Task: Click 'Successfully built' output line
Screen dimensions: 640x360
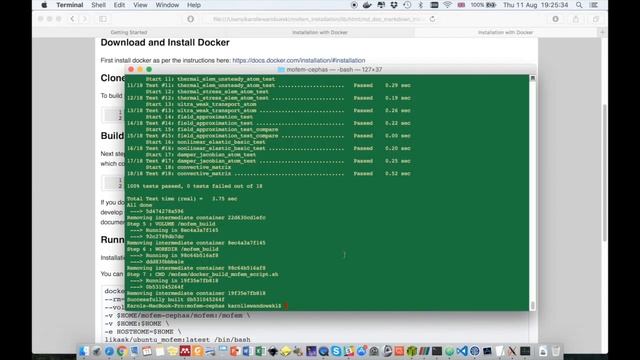Action: click(176, 300)
